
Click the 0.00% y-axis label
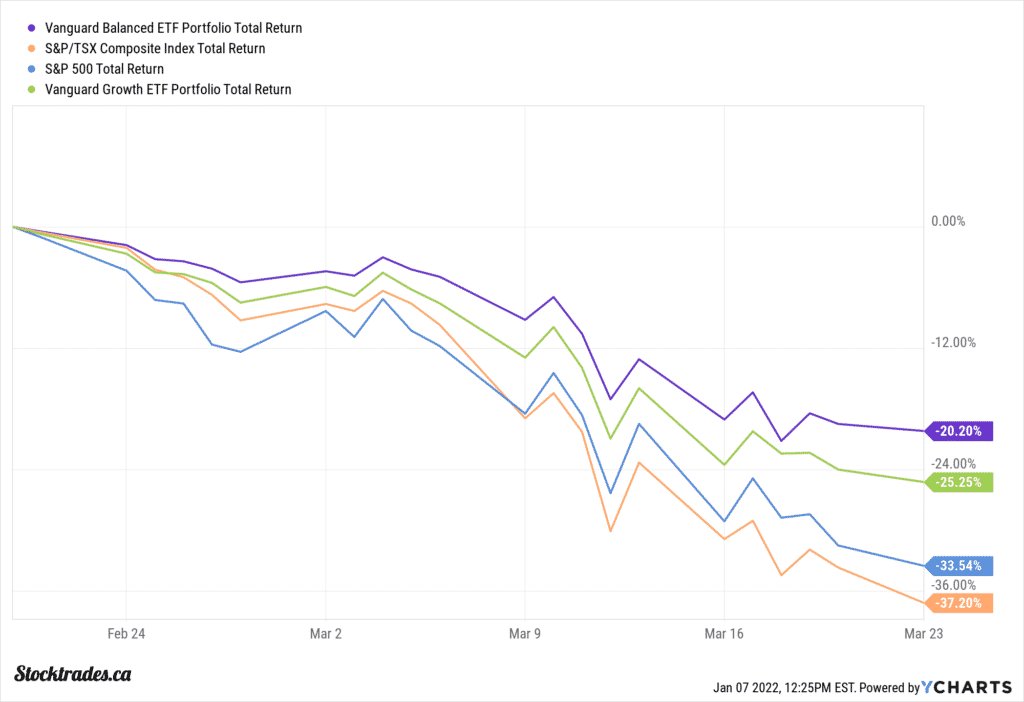coord(948,222)
